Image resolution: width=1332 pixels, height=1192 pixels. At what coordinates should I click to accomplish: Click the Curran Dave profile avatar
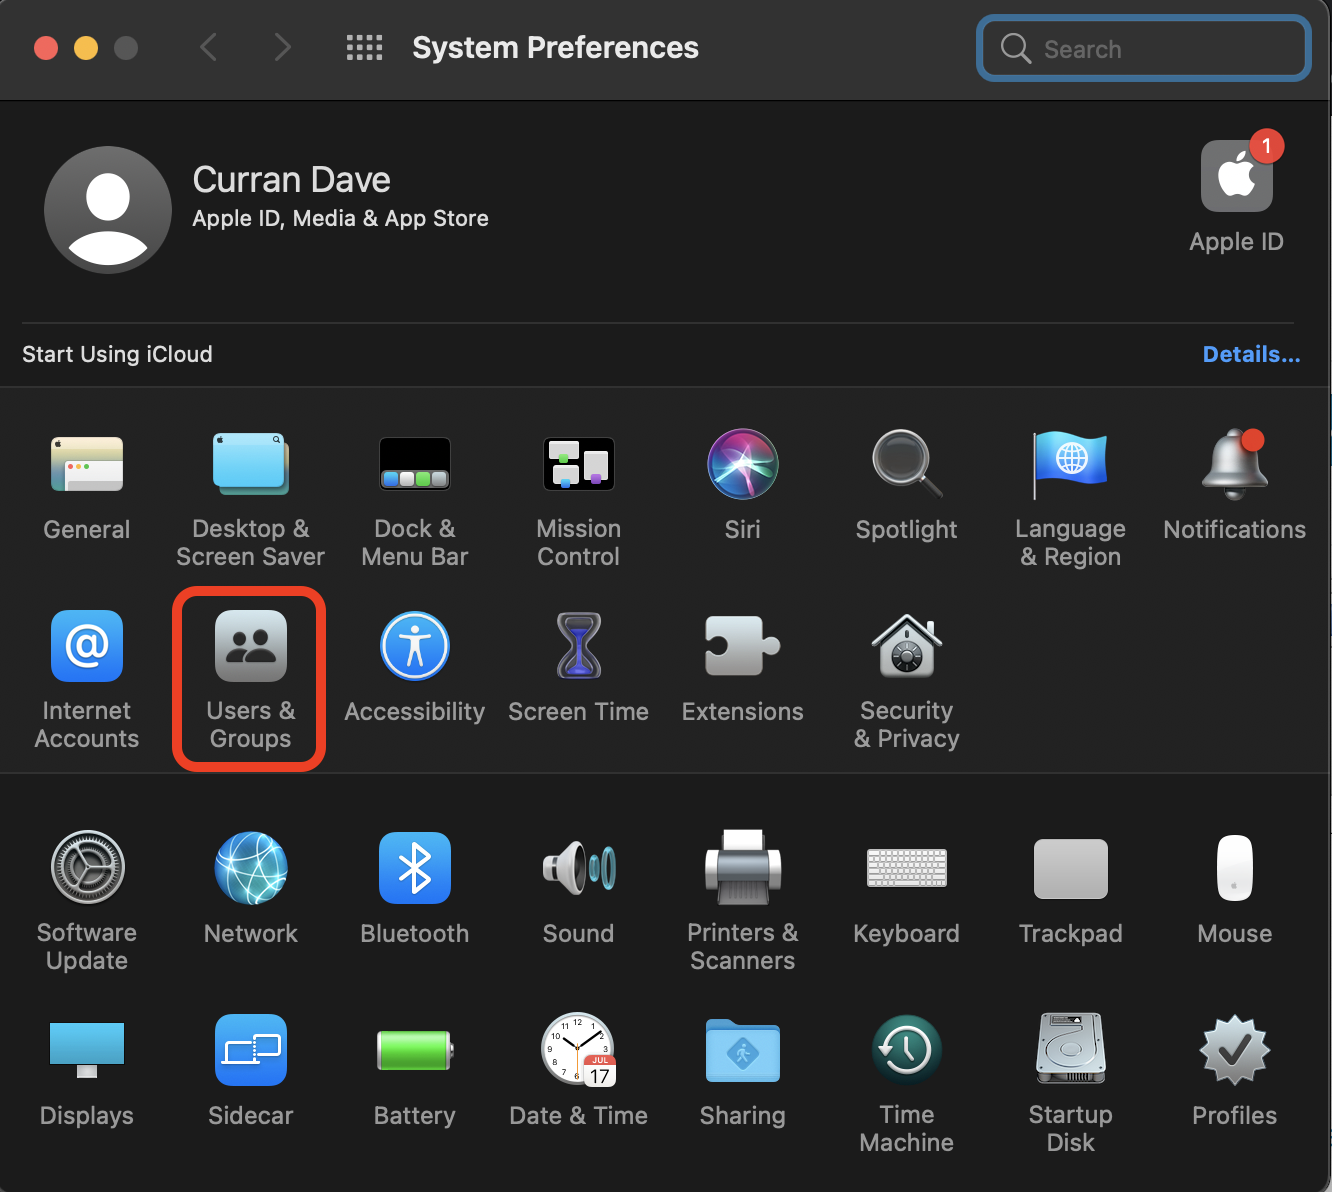[x=108, y=210]
